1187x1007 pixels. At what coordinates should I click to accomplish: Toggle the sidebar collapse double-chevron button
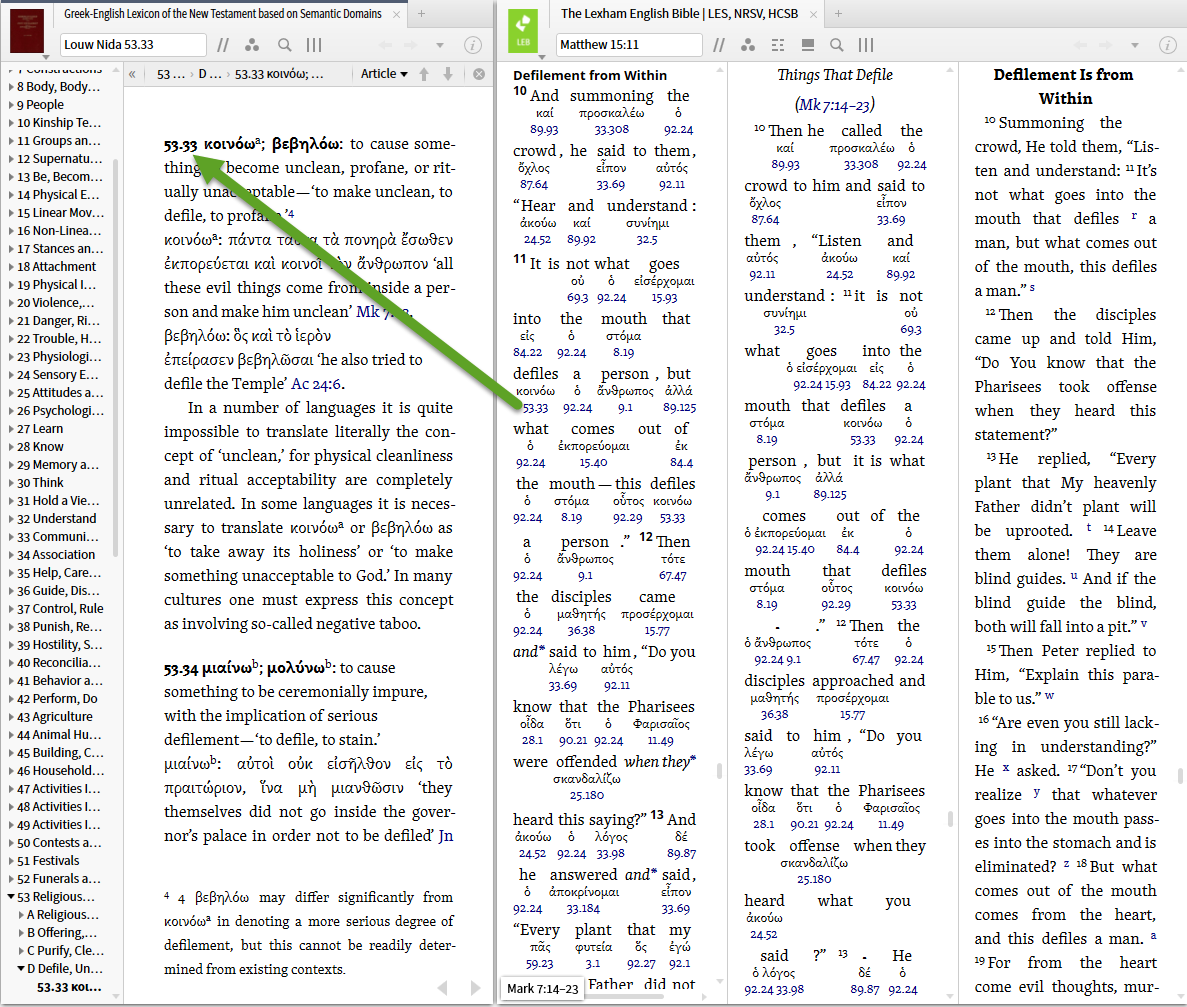click(131, 74)
